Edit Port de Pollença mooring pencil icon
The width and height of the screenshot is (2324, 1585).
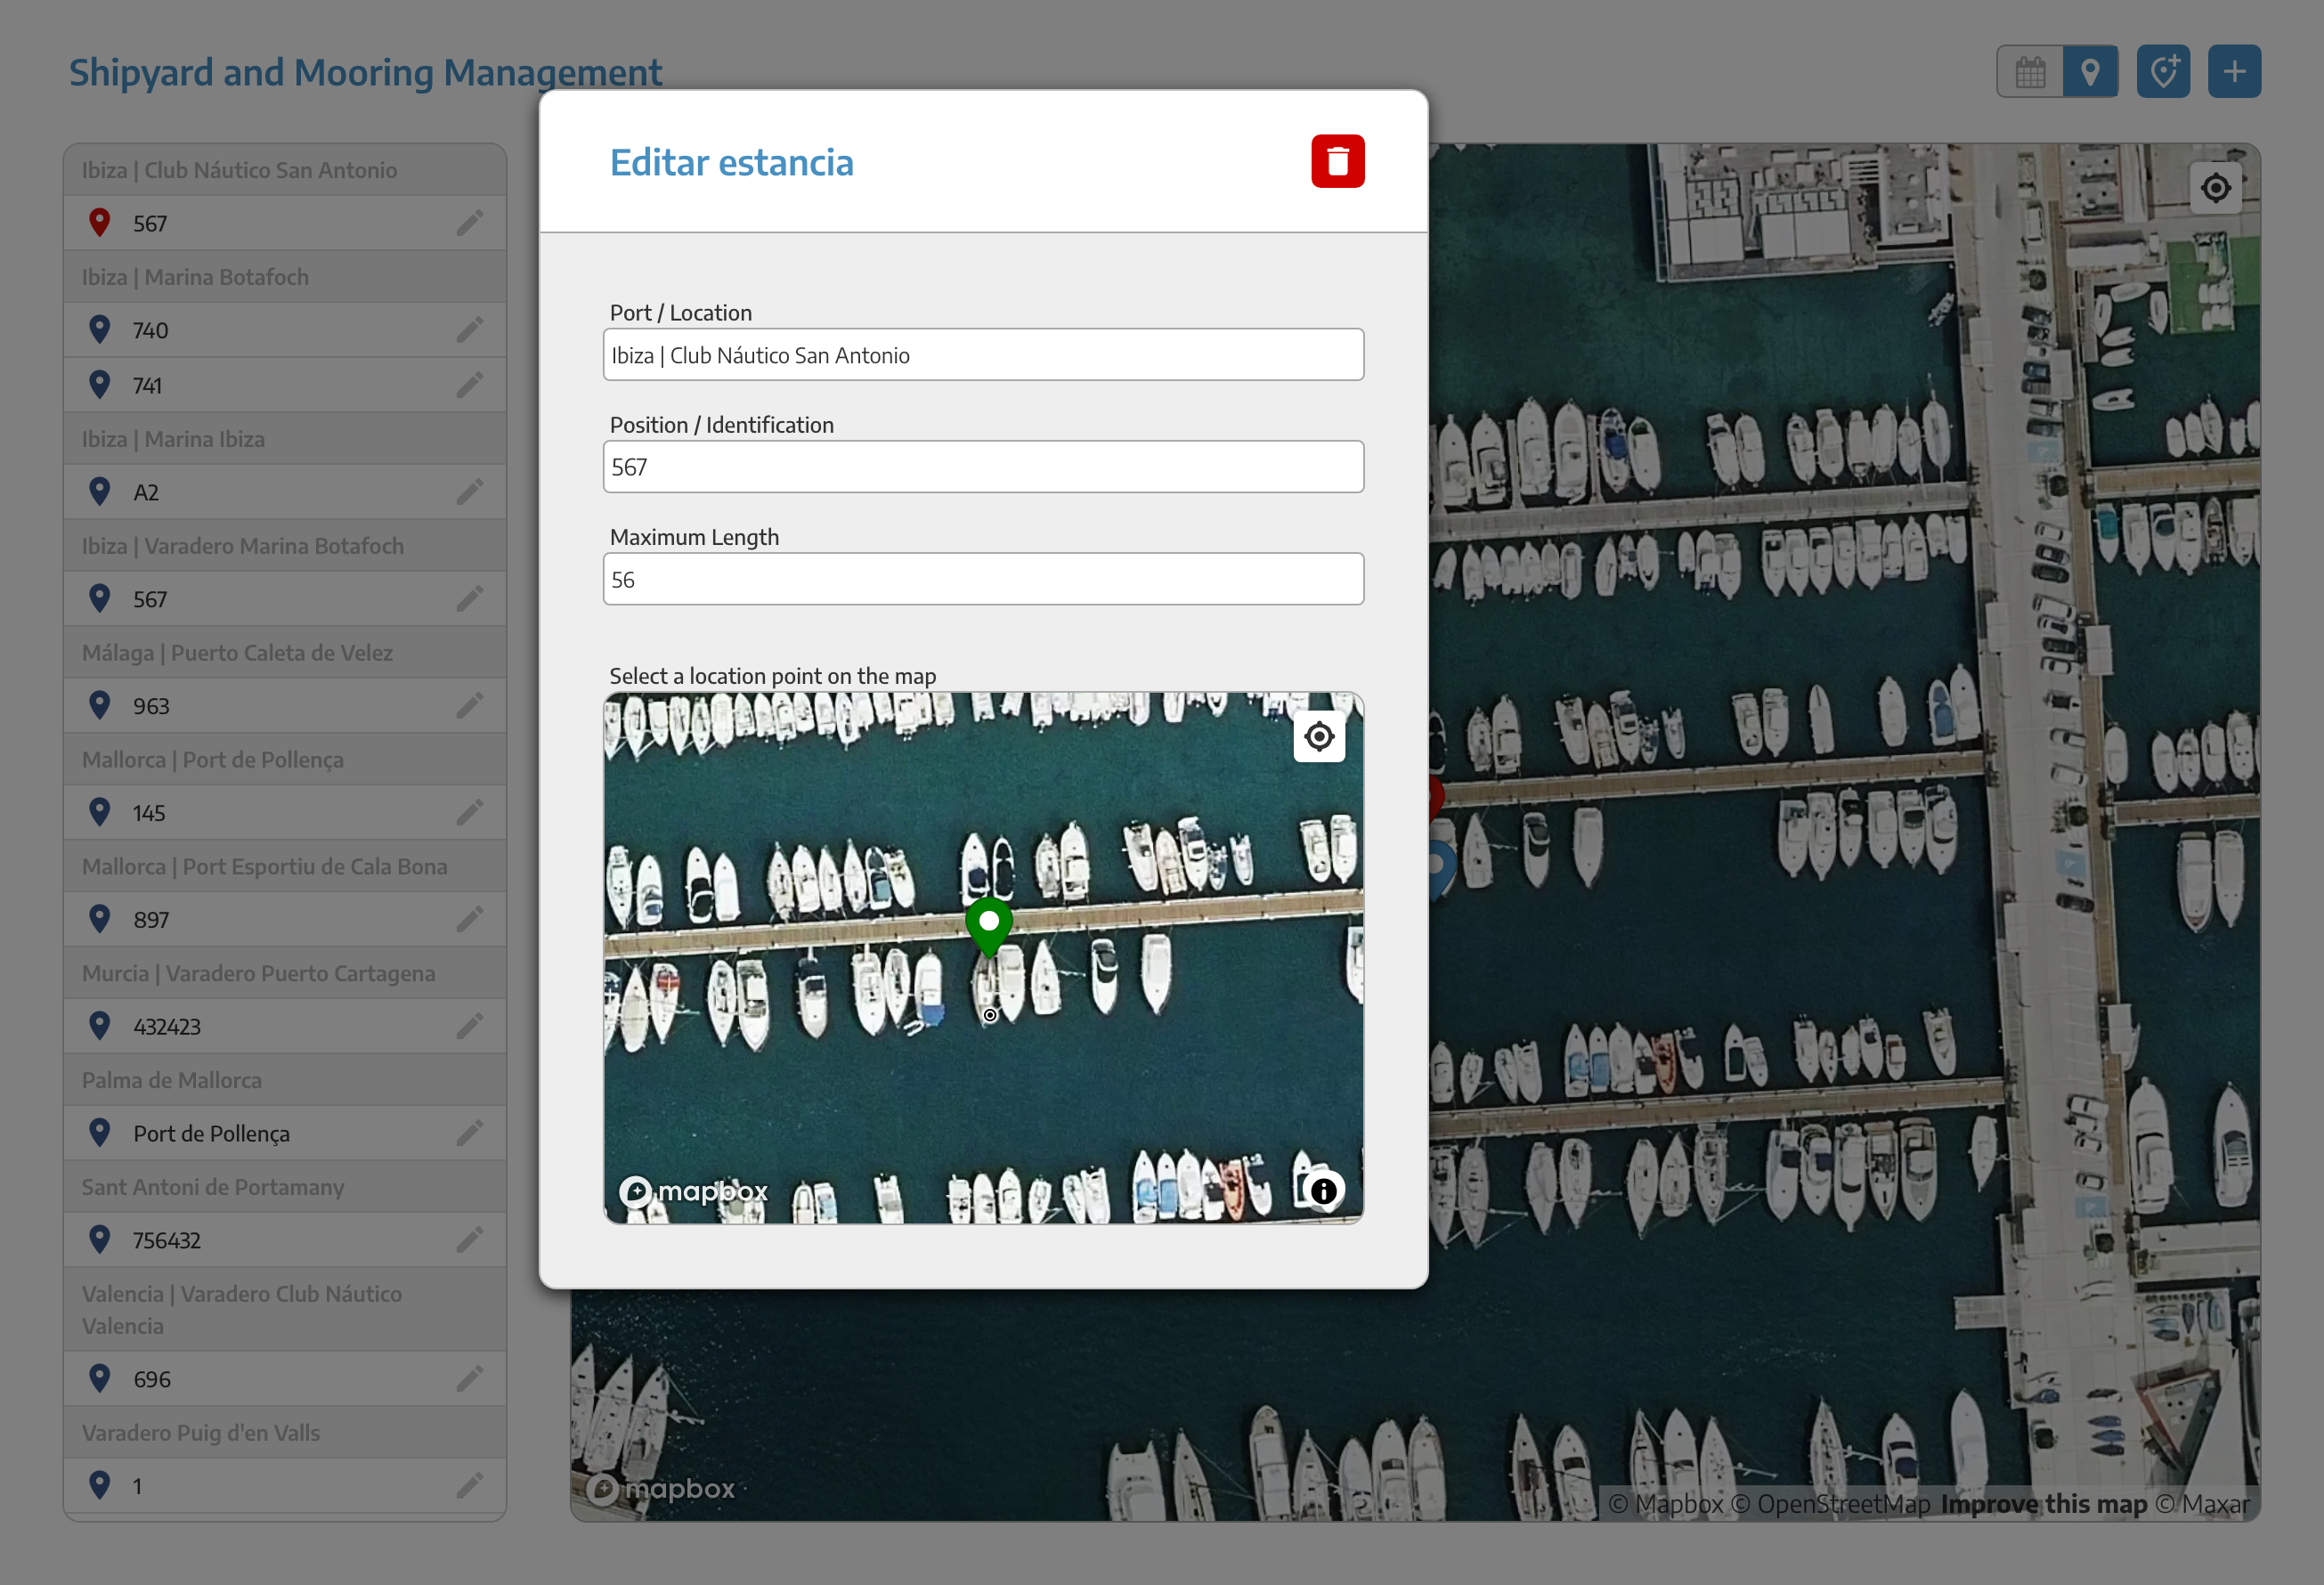[x=470, y=1133]
